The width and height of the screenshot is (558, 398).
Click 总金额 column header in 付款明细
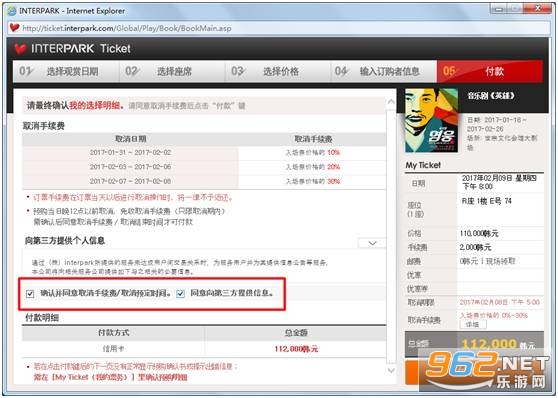(296, 333)
